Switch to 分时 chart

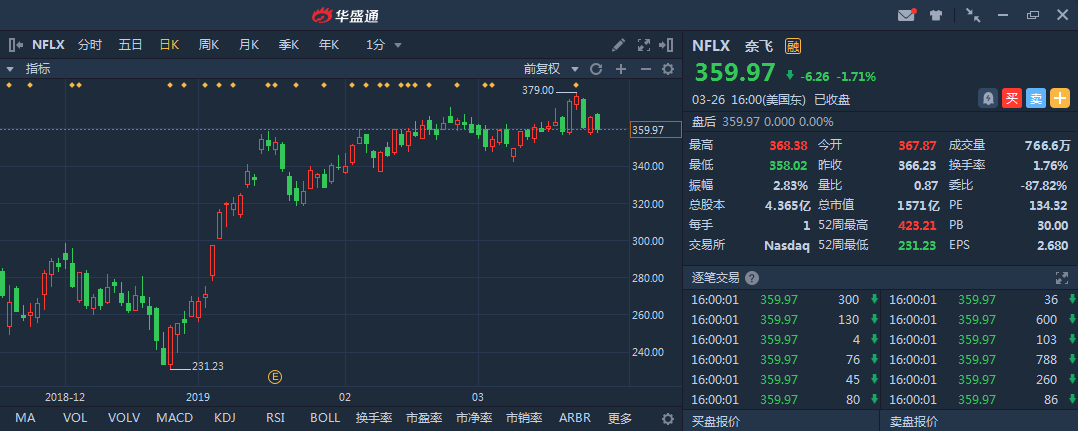pyautogui.click(x=89, y=45)
